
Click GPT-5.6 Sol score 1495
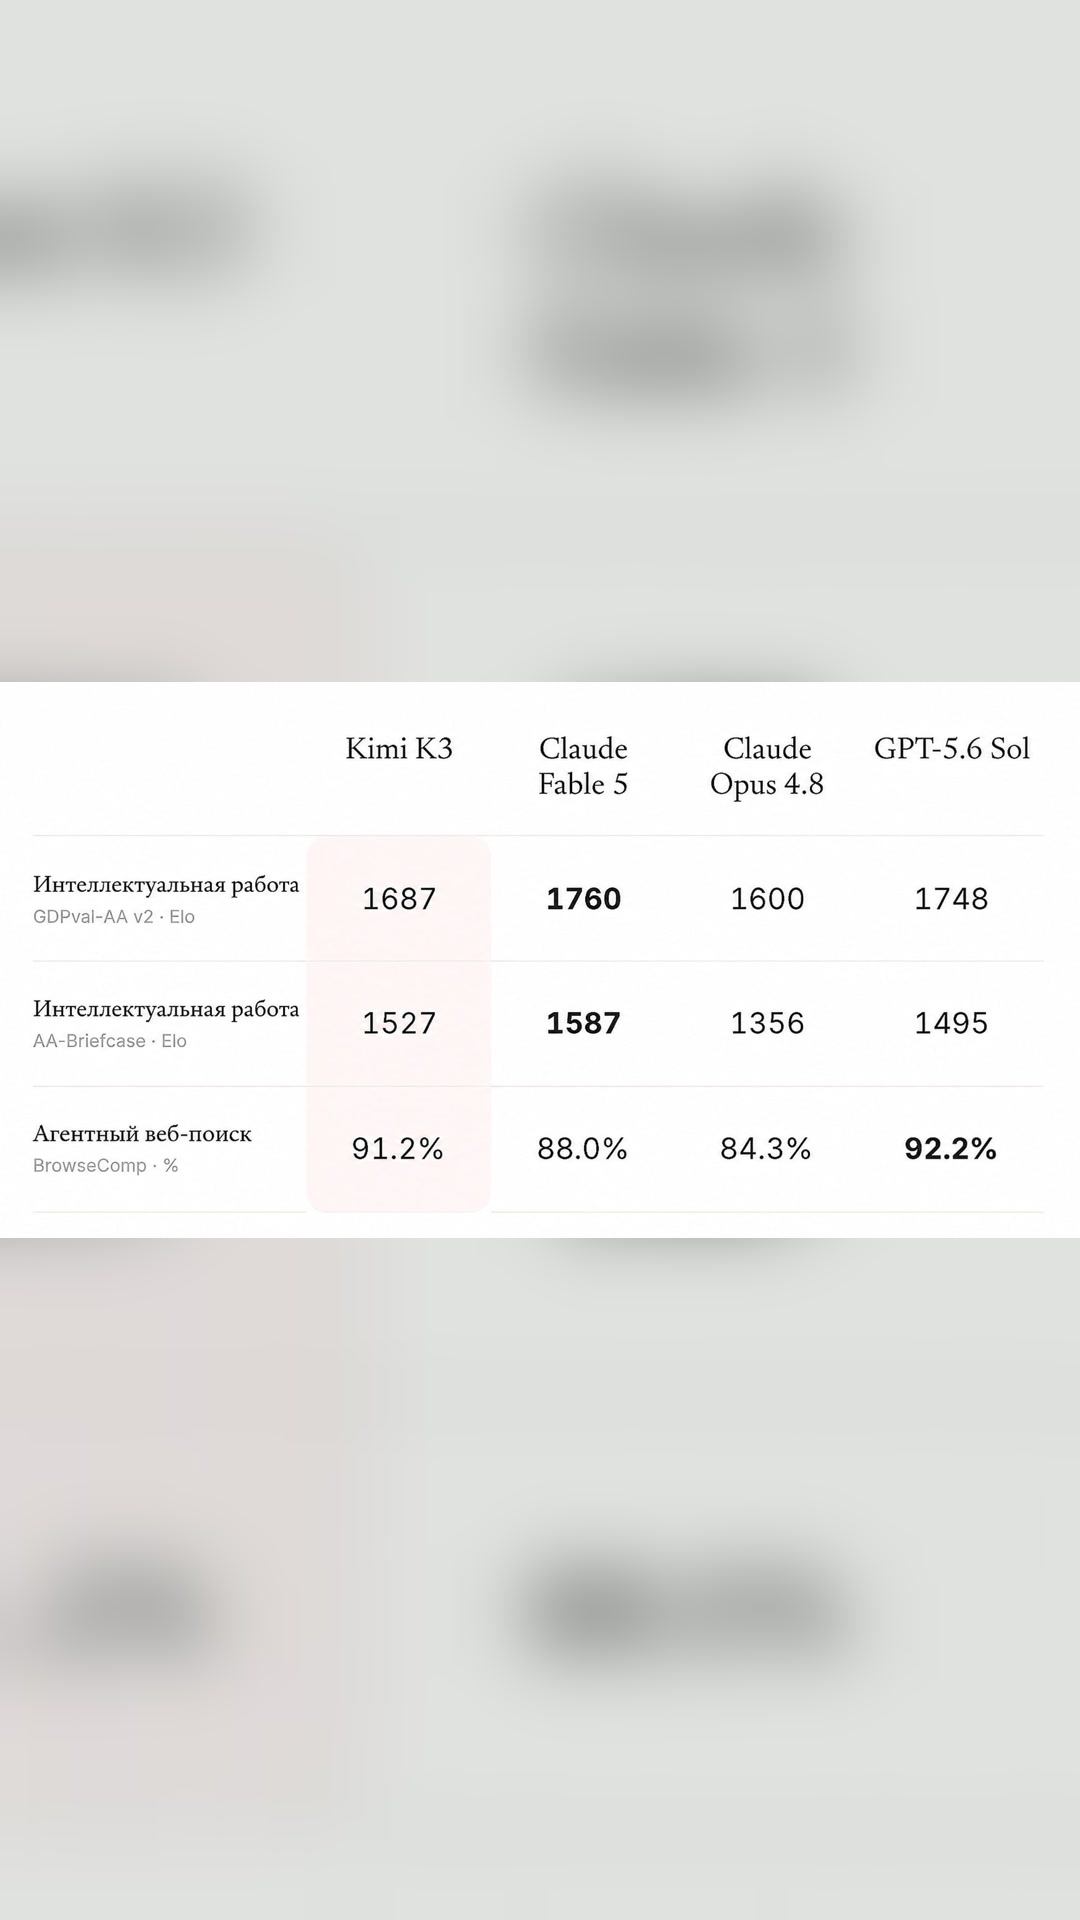[x=951, y=1023]
